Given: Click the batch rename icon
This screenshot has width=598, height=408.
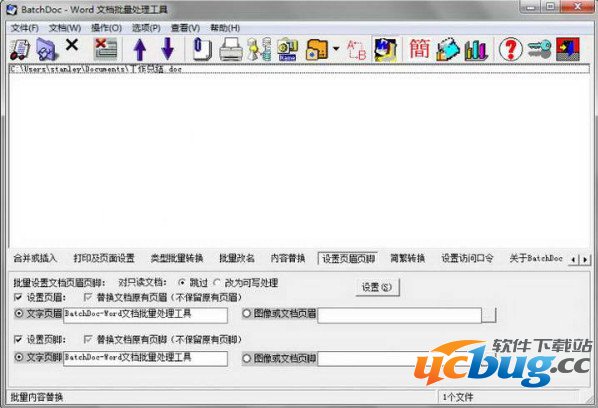Looking at the screenshot, I should pyautogui.click(x=288, y=49).
